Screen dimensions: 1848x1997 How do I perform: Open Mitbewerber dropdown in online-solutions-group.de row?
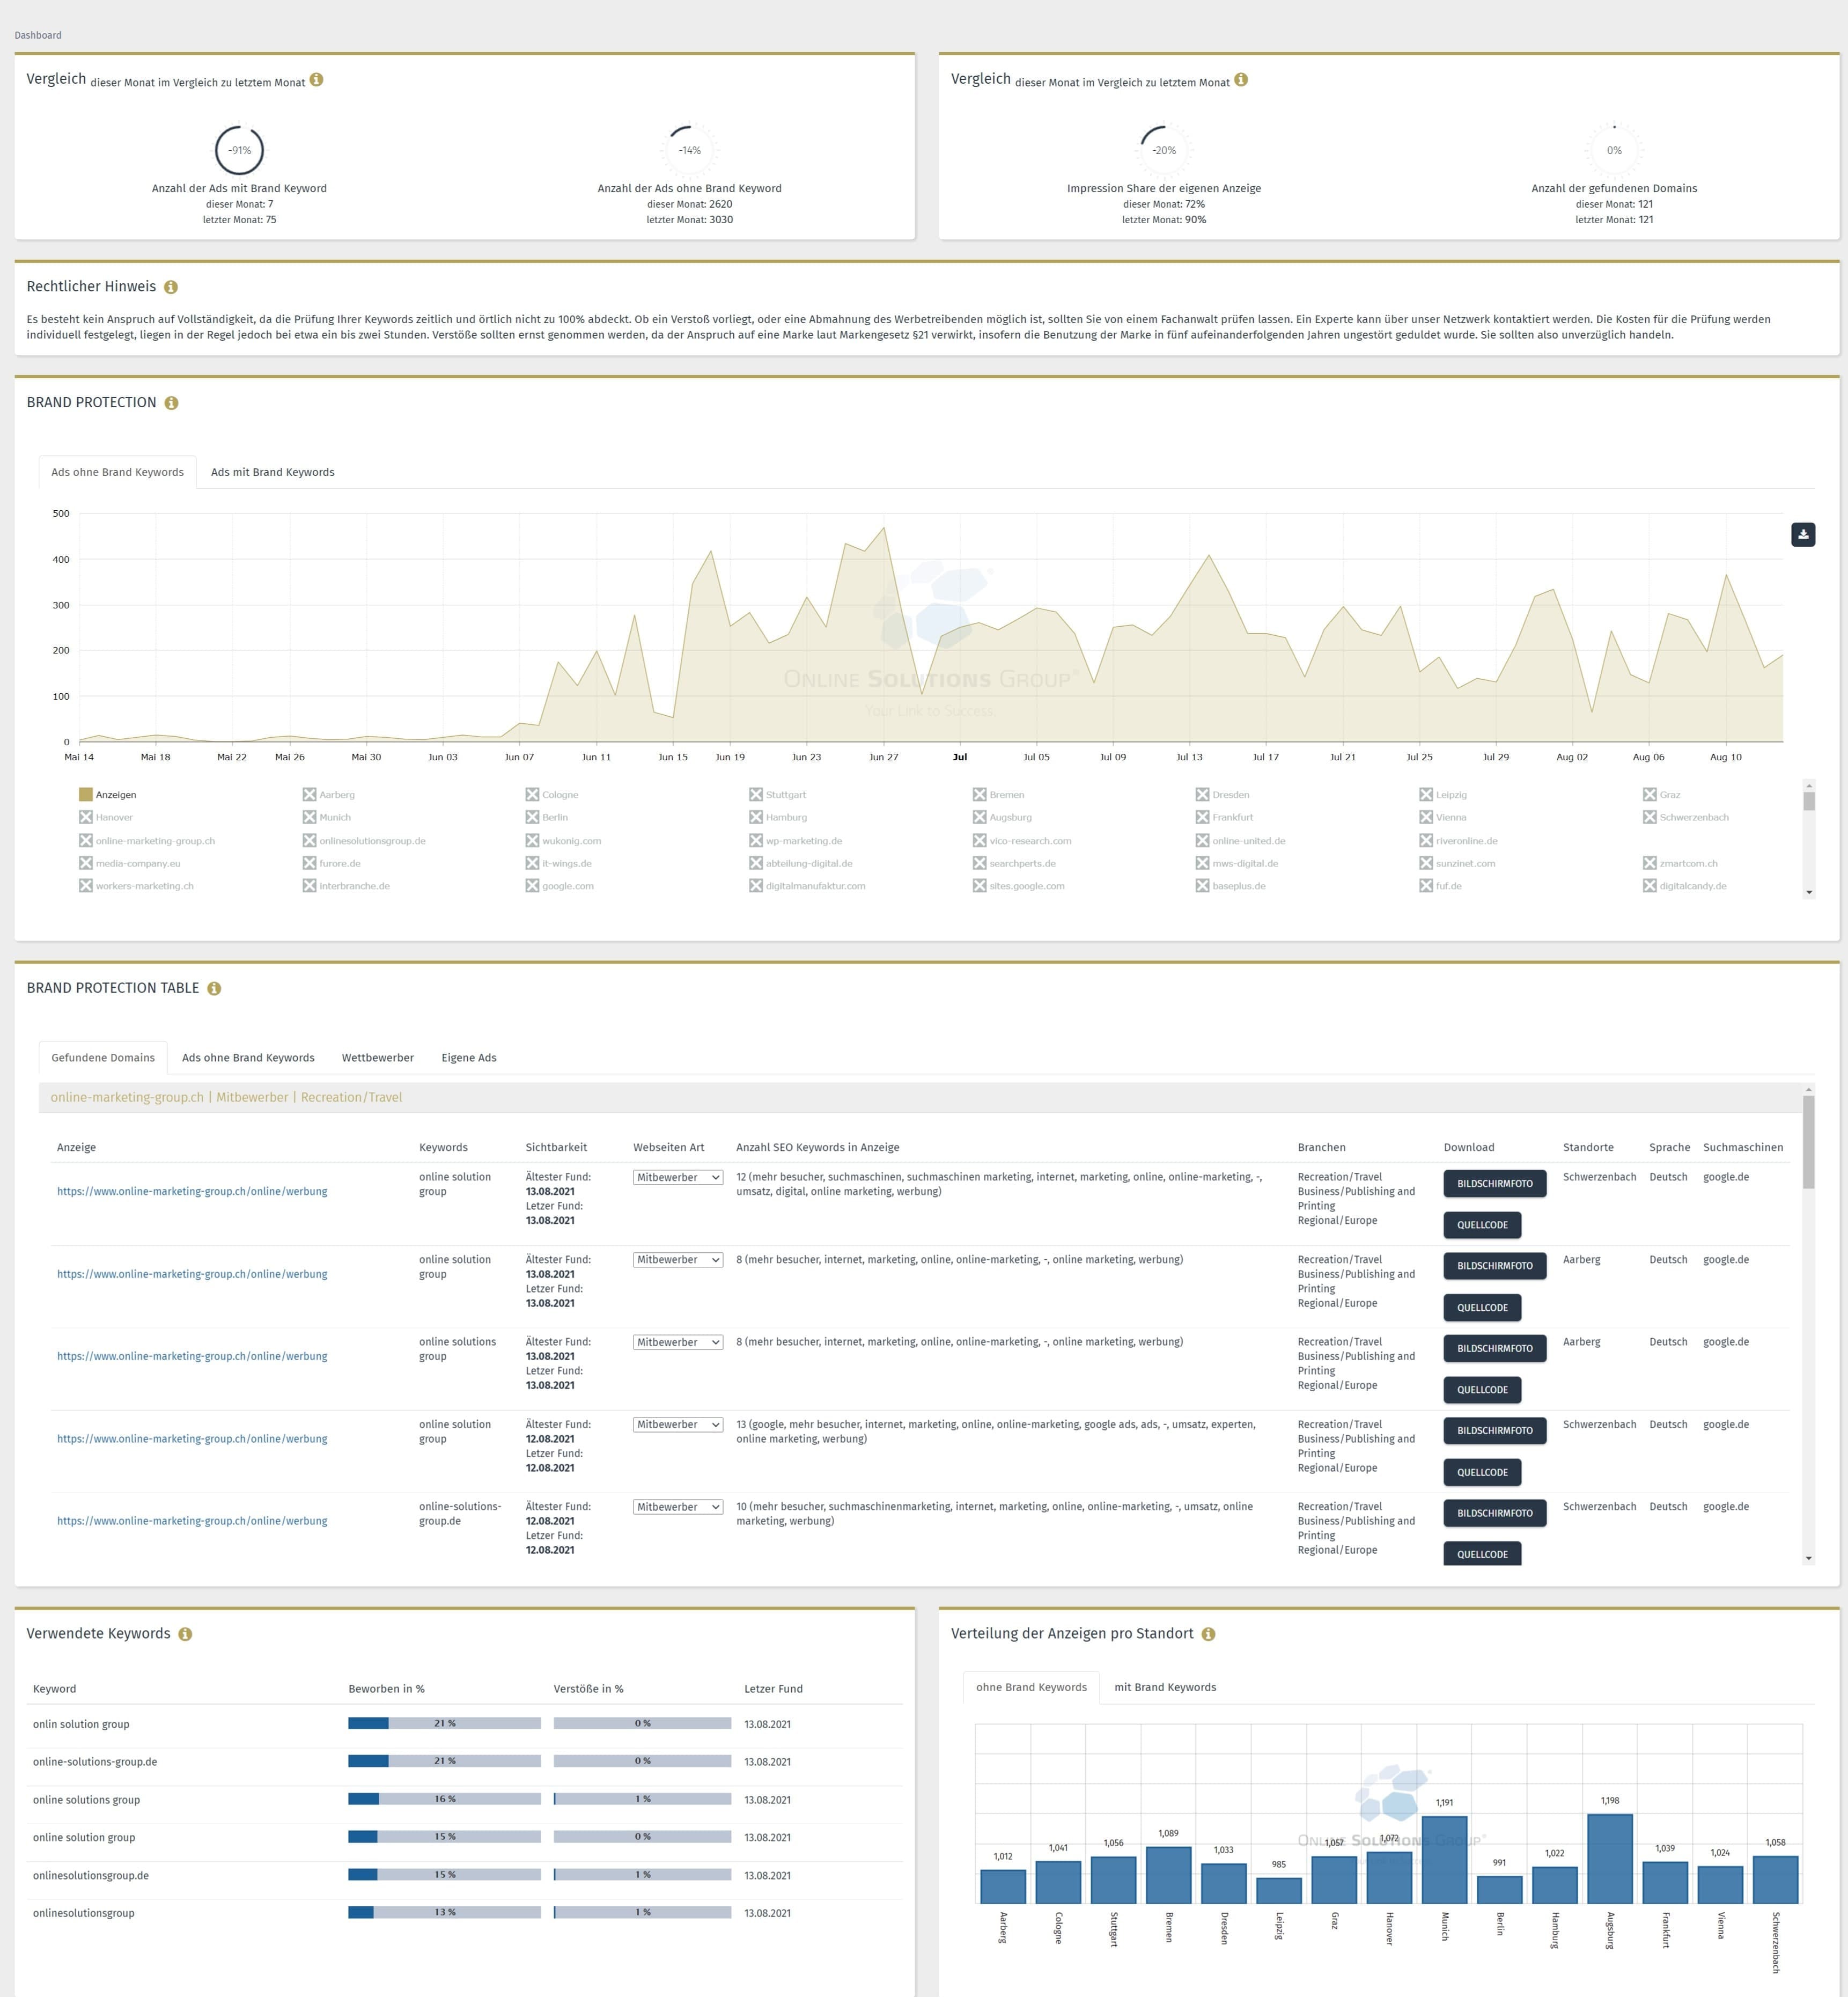point(678,1507)
